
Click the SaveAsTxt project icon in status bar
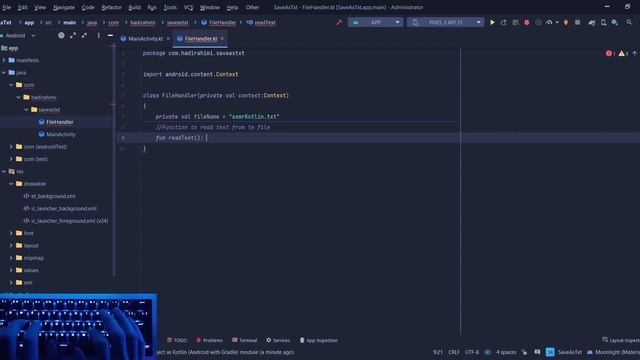coord(550,352)
